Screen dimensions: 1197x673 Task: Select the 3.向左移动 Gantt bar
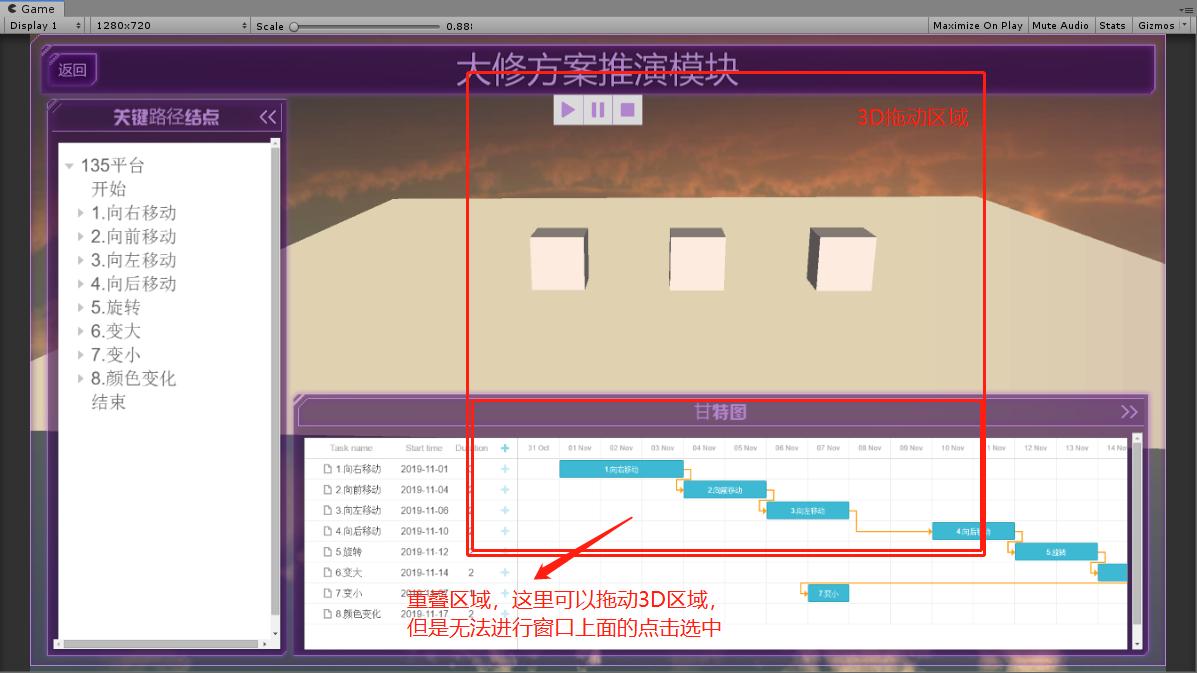(x=807, y=510)
